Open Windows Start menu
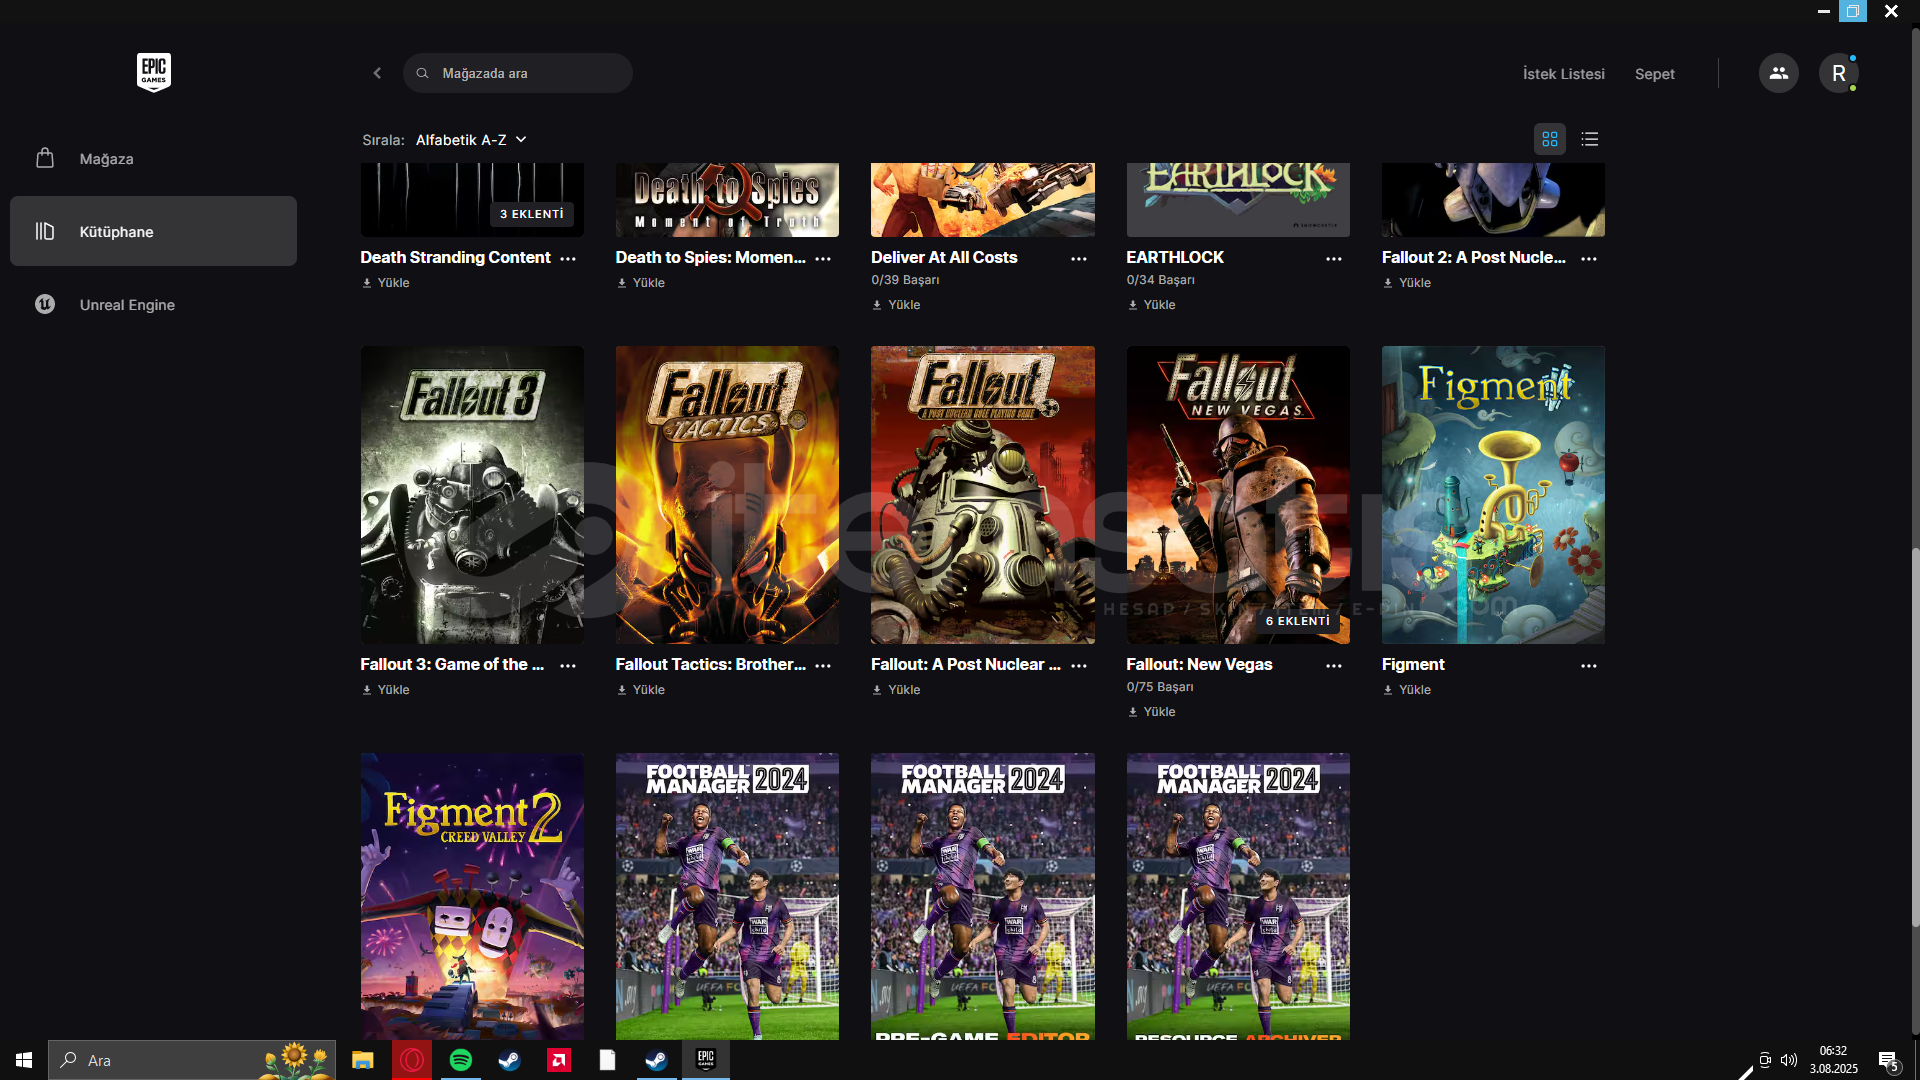 pyautogui.click(x=24, y=1060)
